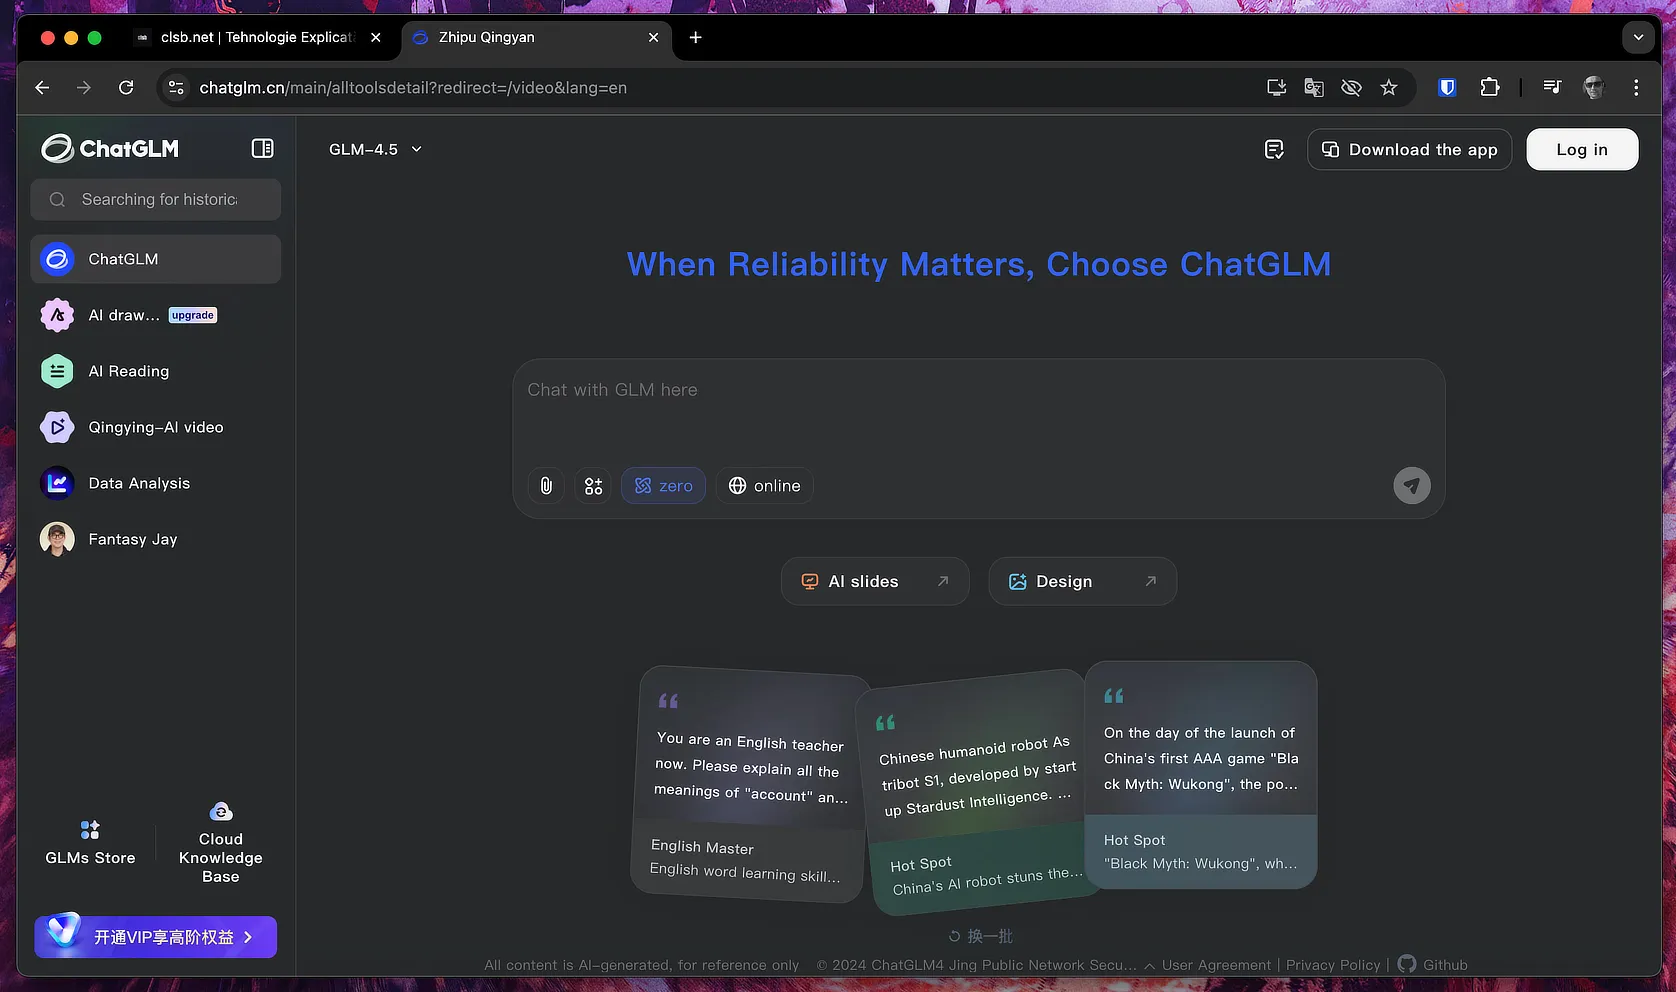Expand the footer license caret

(1150, 966)
